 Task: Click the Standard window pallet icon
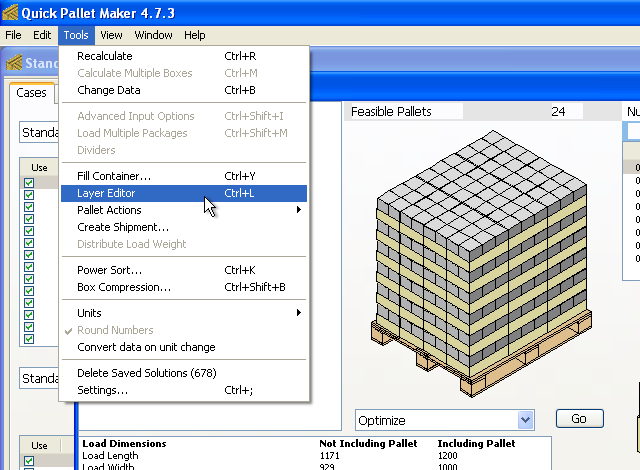(x=14, y=62)
